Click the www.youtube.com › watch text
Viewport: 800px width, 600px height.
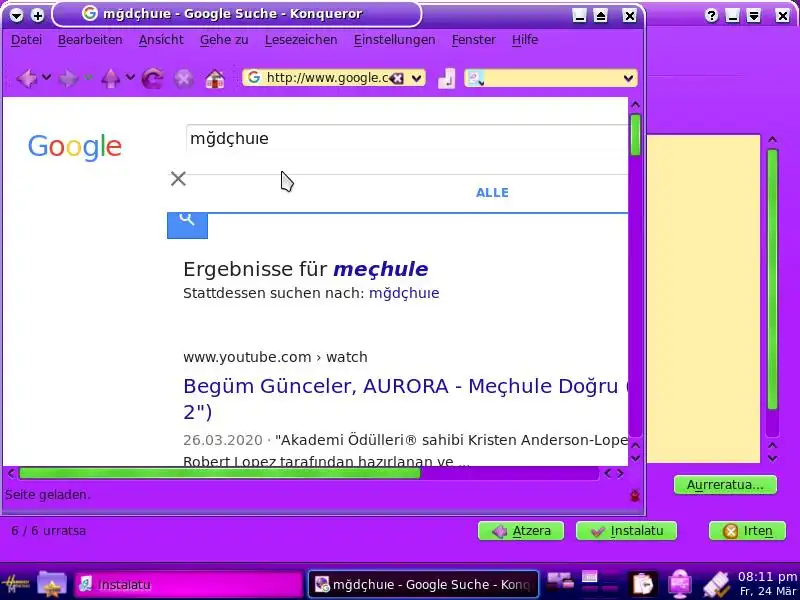275,357
